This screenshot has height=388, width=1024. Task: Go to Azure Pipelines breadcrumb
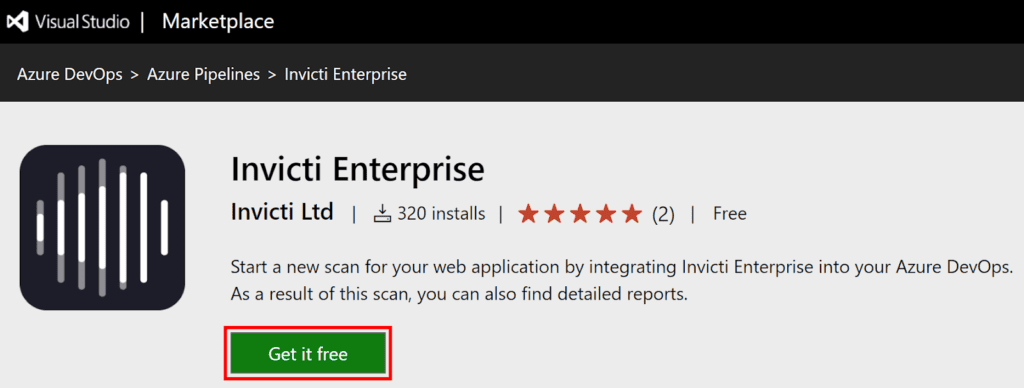point(203,74)
